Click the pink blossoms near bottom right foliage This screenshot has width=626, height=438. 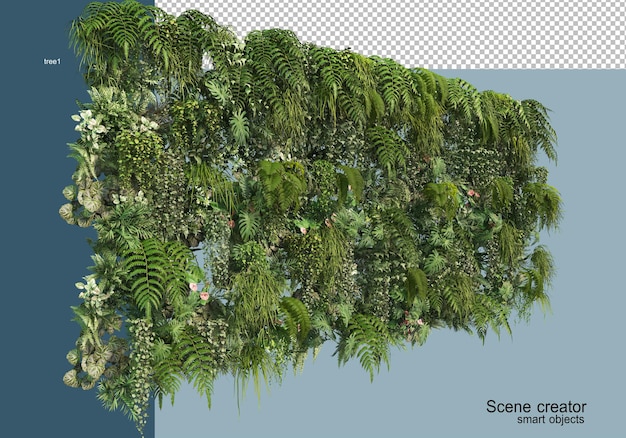tap(413, 319)
